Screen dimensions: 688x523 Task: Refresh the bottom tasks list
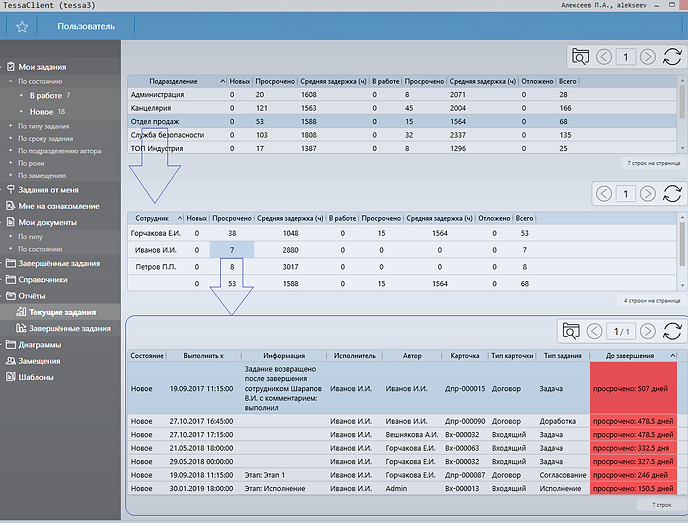point(672,331)
